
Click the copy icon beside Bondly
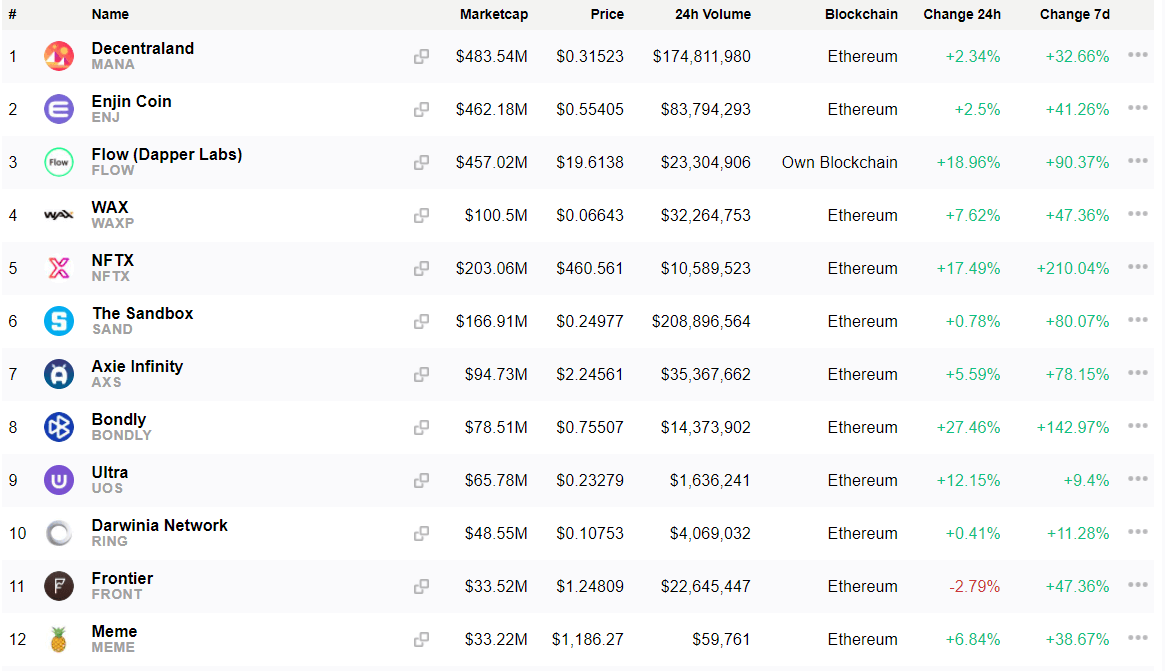(421, 427)
